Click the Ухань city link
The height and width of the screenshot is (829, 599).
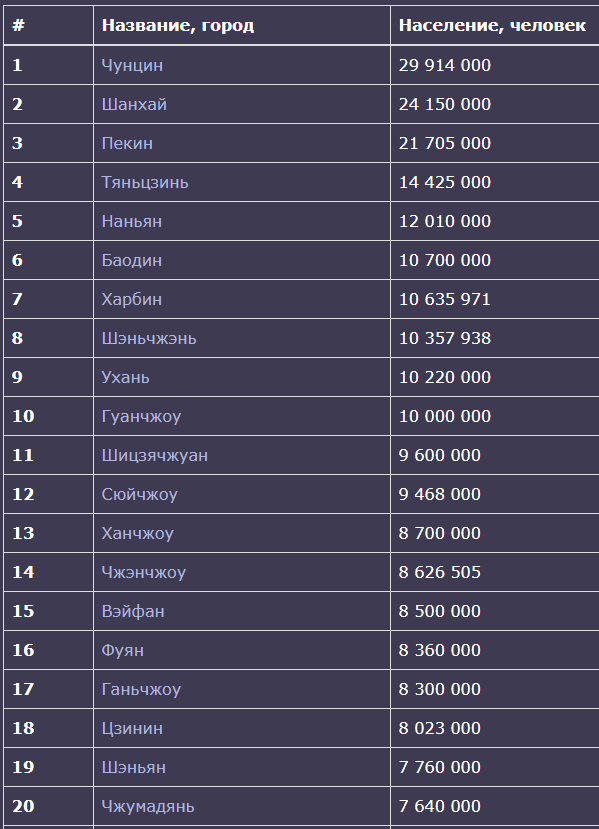[125, 377]
